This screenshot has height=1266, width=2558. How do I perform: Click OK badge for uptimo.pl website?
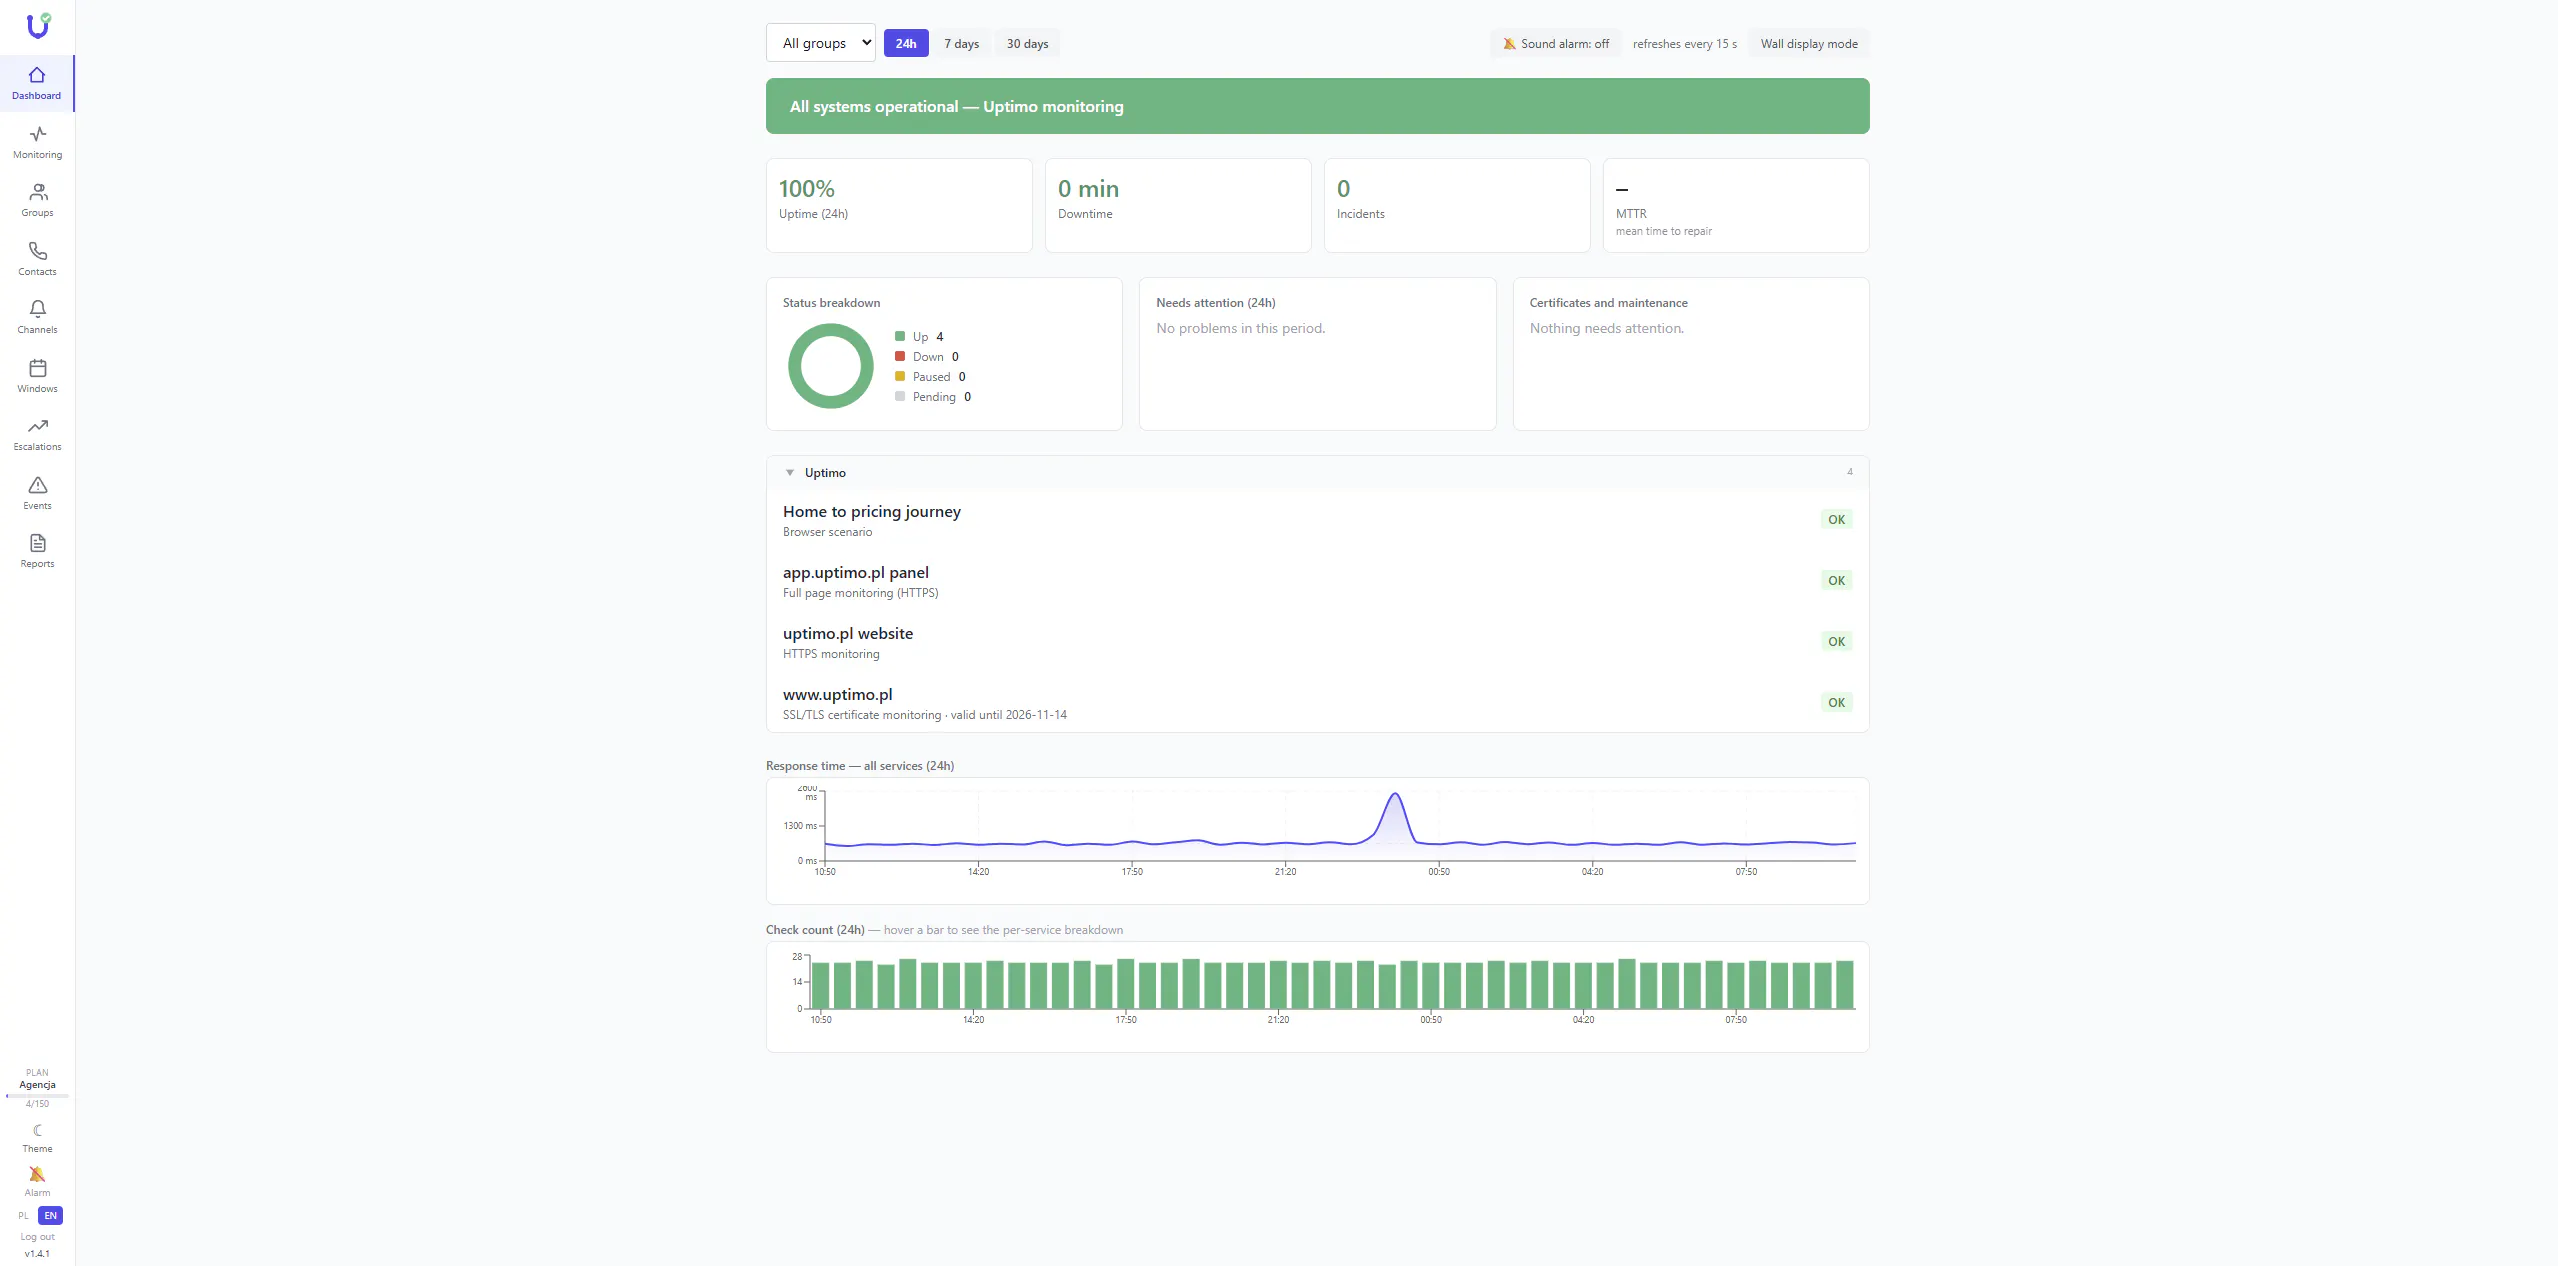(1836, 642)
